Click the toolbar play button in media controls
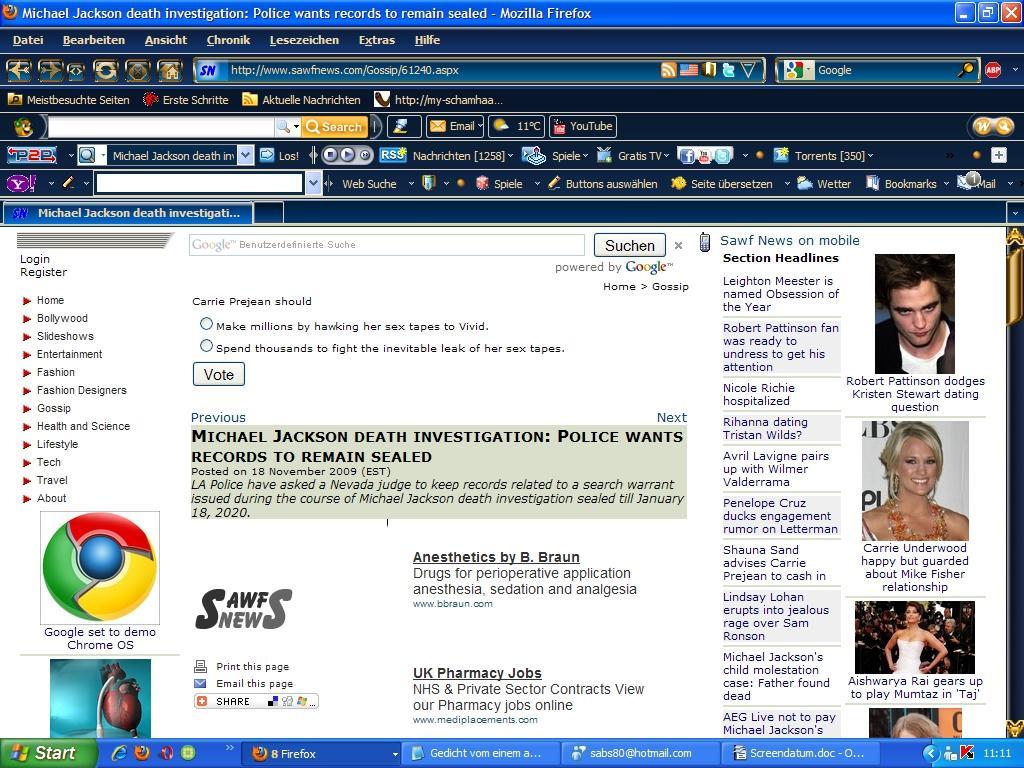1024x768 pixels. [x=347, y=155]
